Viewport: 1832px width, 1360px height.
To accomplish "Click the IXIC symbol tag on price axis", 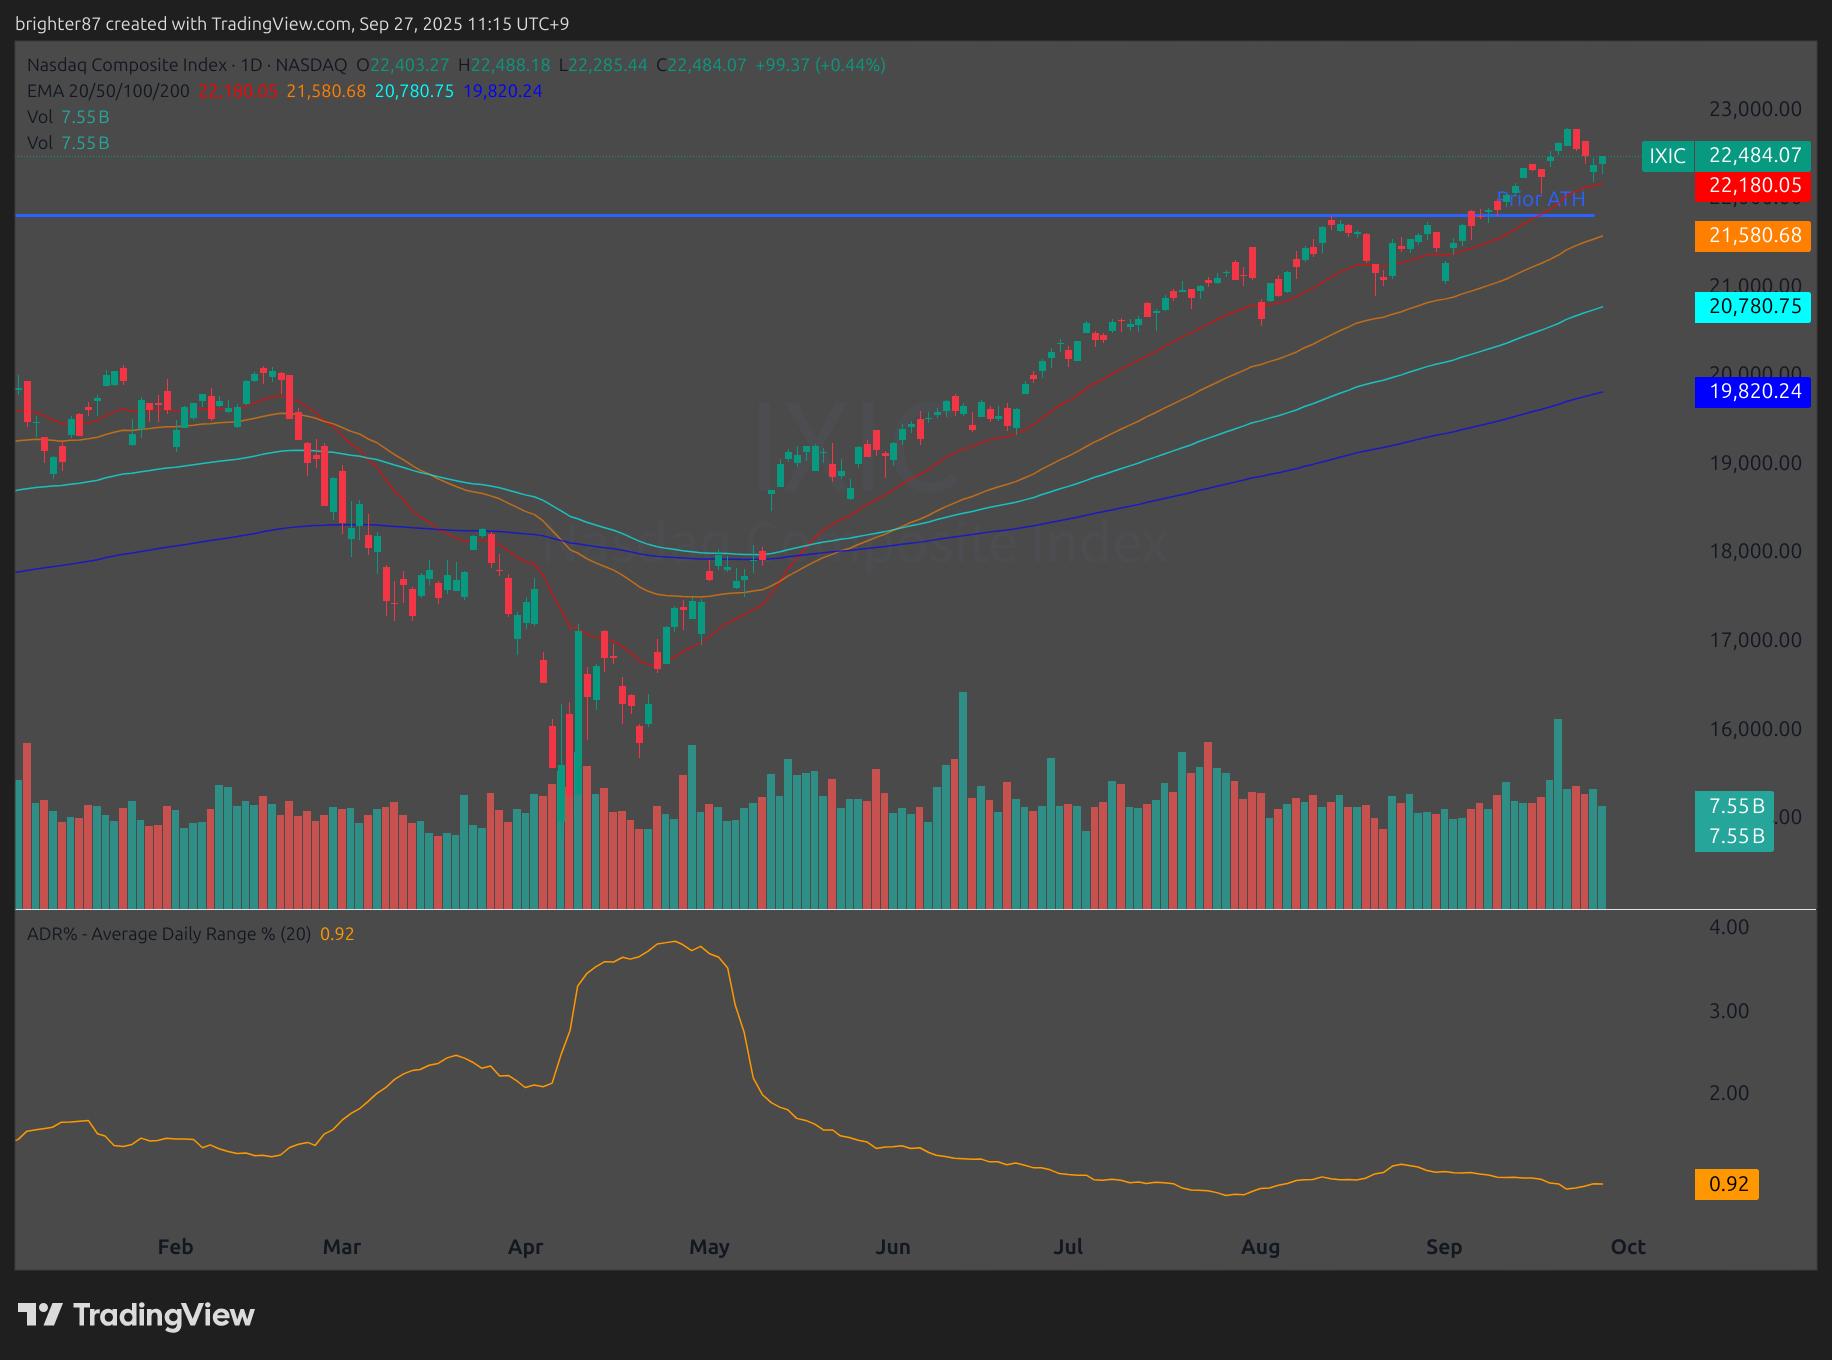I will click(x=1667, y=156).
